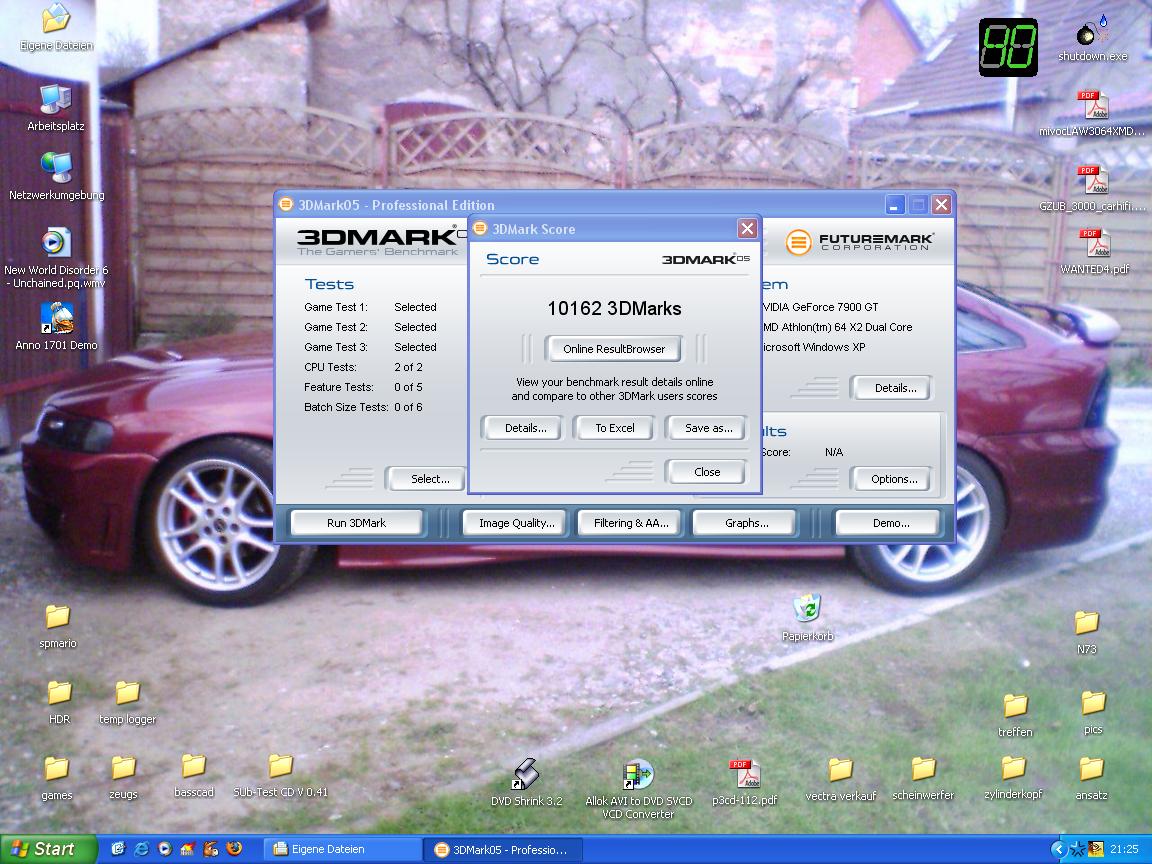Screen dimensions: 1152x864
Task: Click the Online ResultBrowser button
Action: [613, 349]
